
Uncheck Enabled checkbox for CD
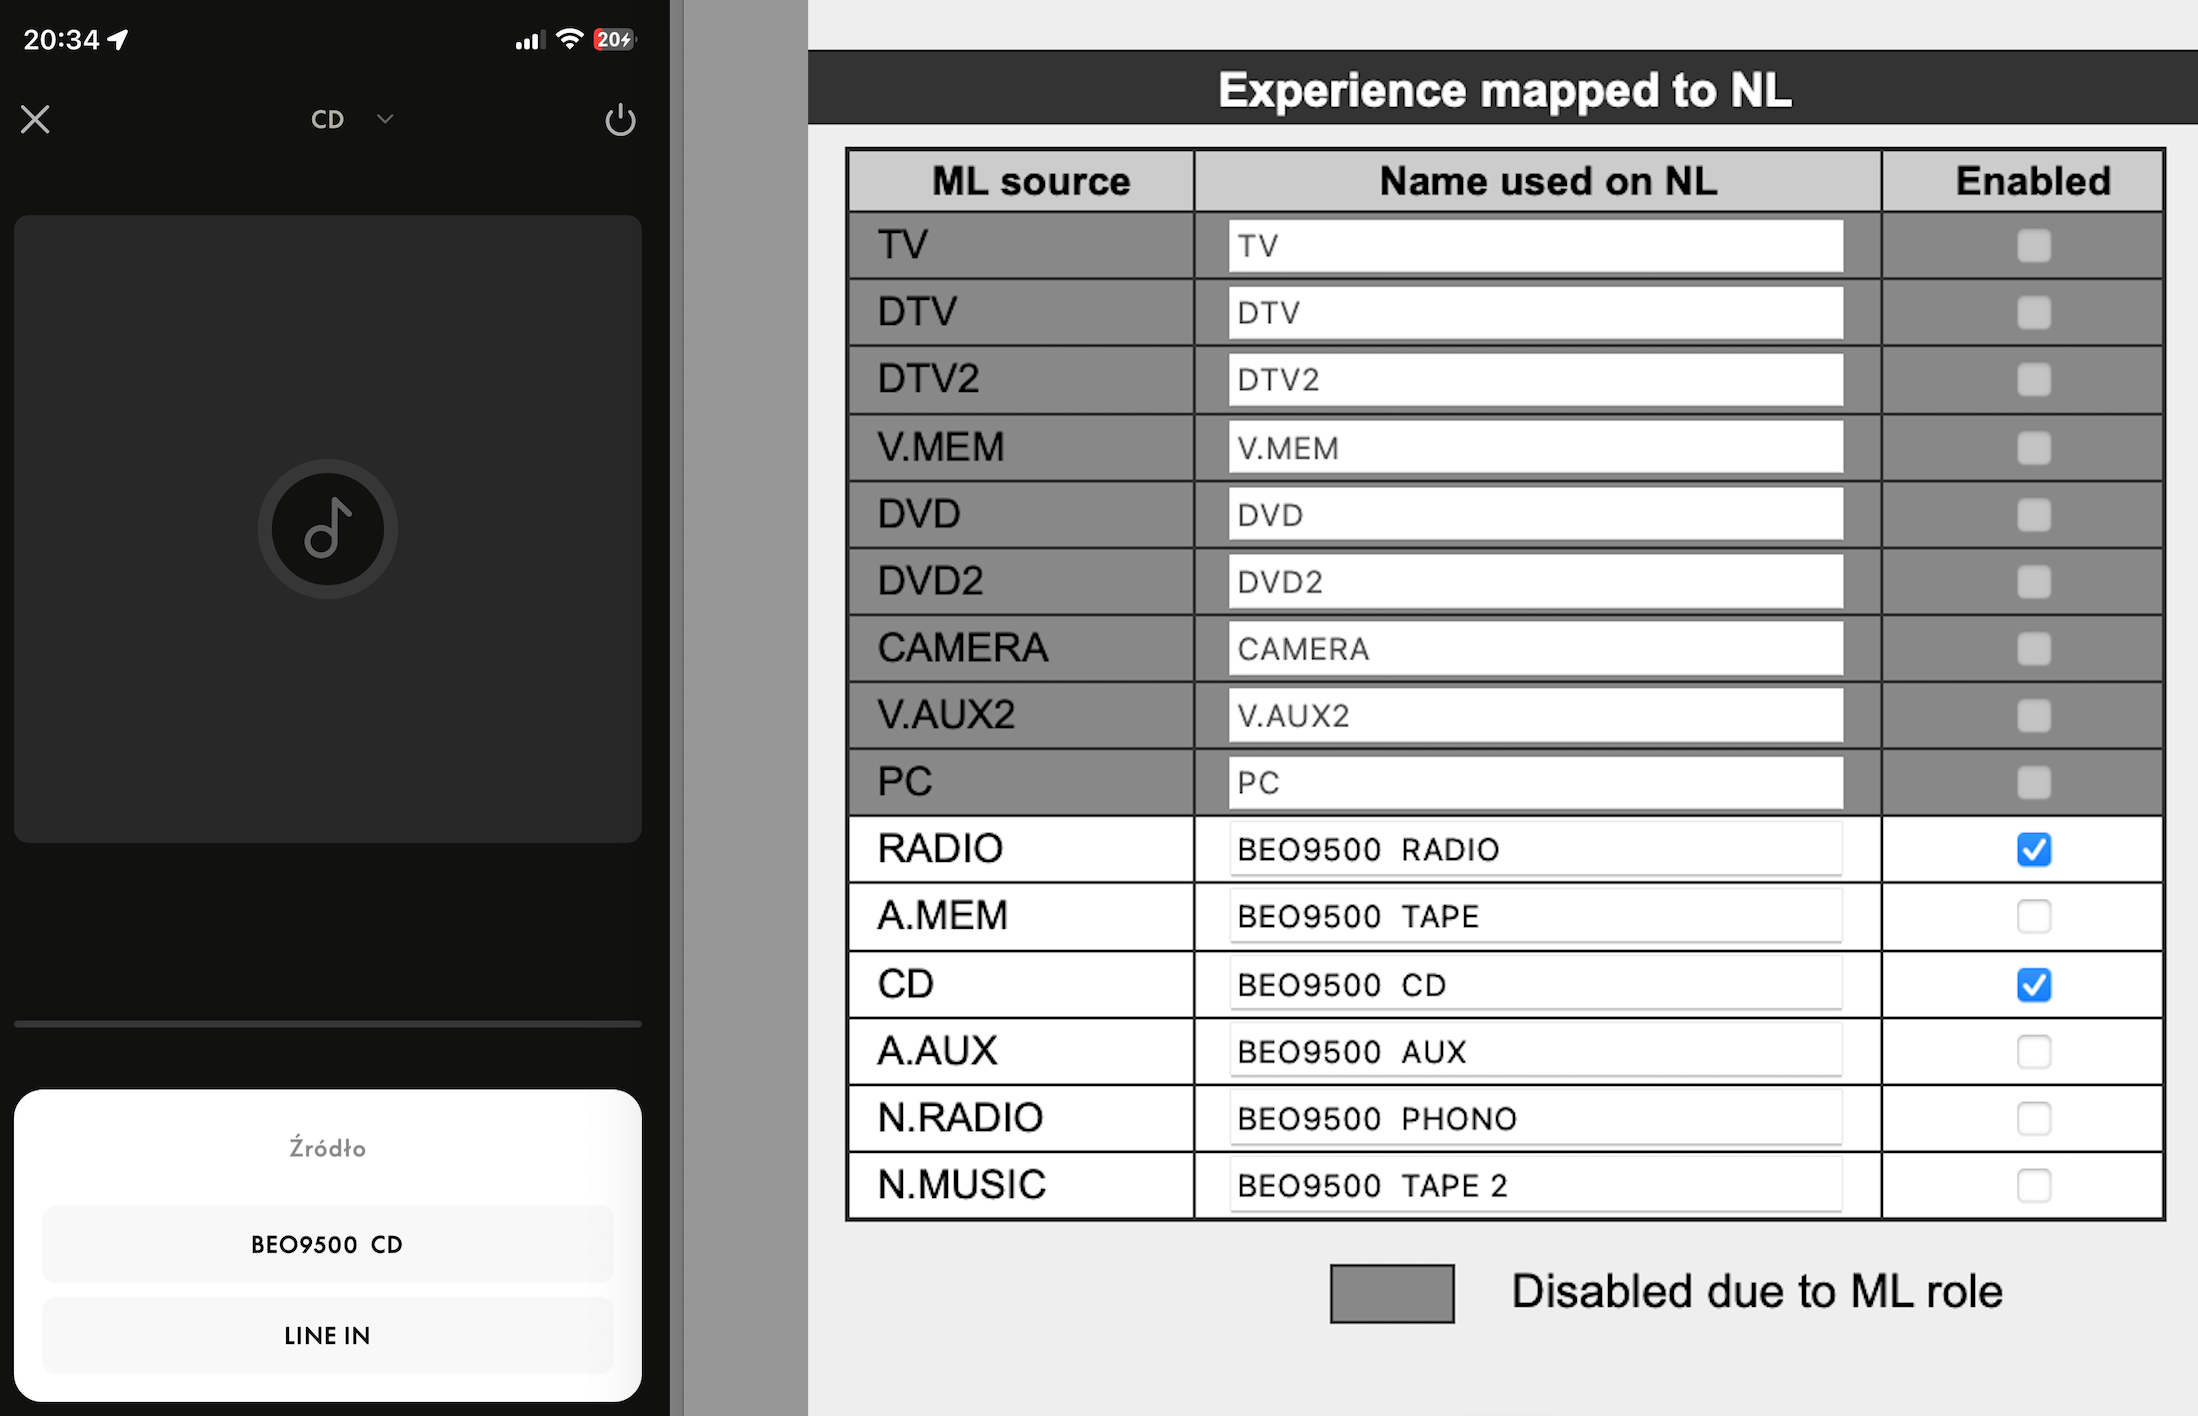click(x=2033, y=984)
